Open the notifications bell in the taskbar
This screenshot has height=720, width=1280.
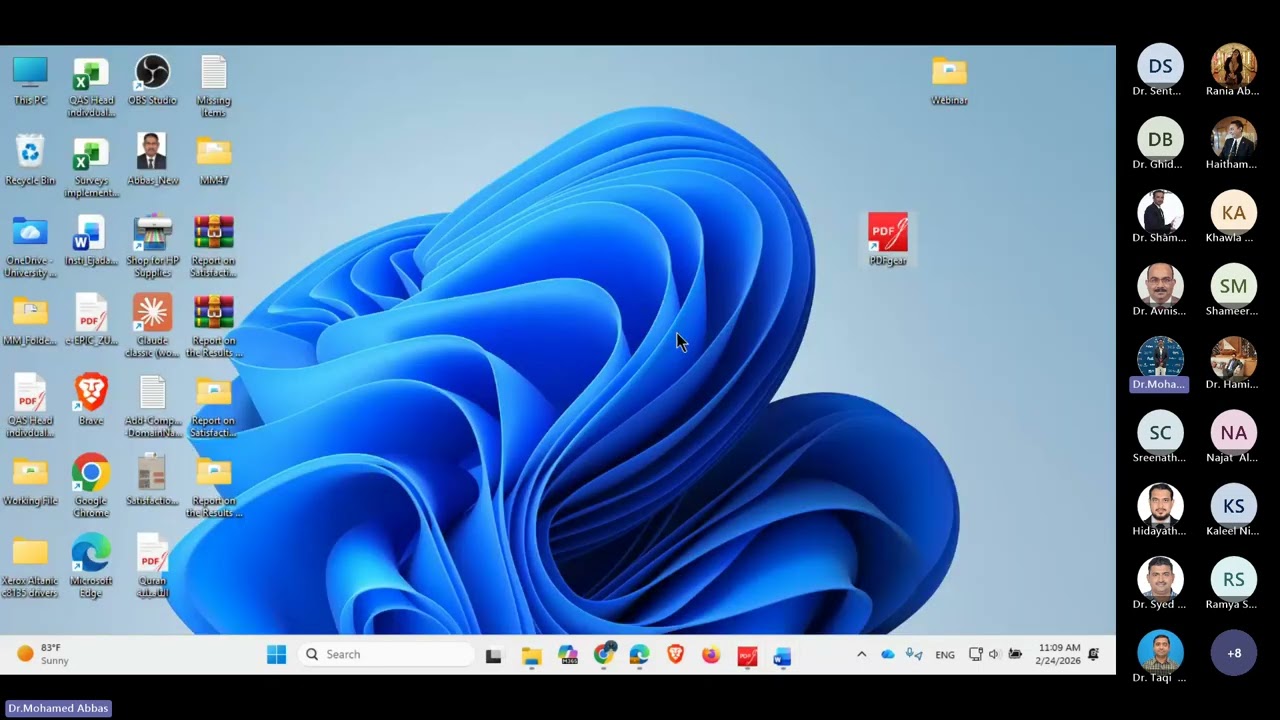pos(1094,655)
